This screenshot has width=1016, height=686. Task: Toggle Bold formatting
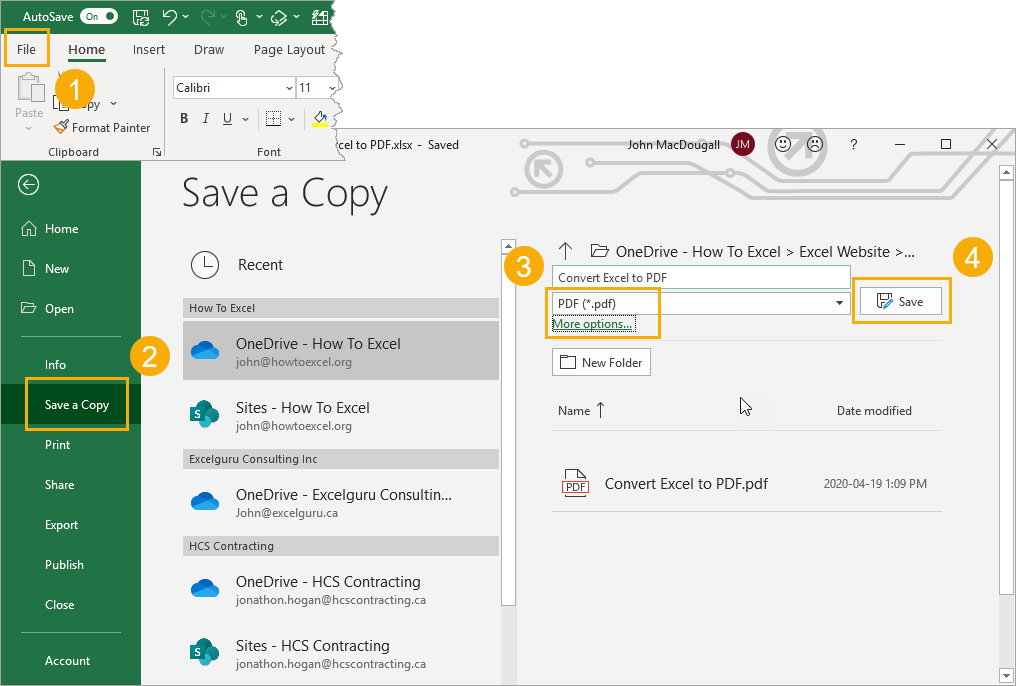click(184, 119)
